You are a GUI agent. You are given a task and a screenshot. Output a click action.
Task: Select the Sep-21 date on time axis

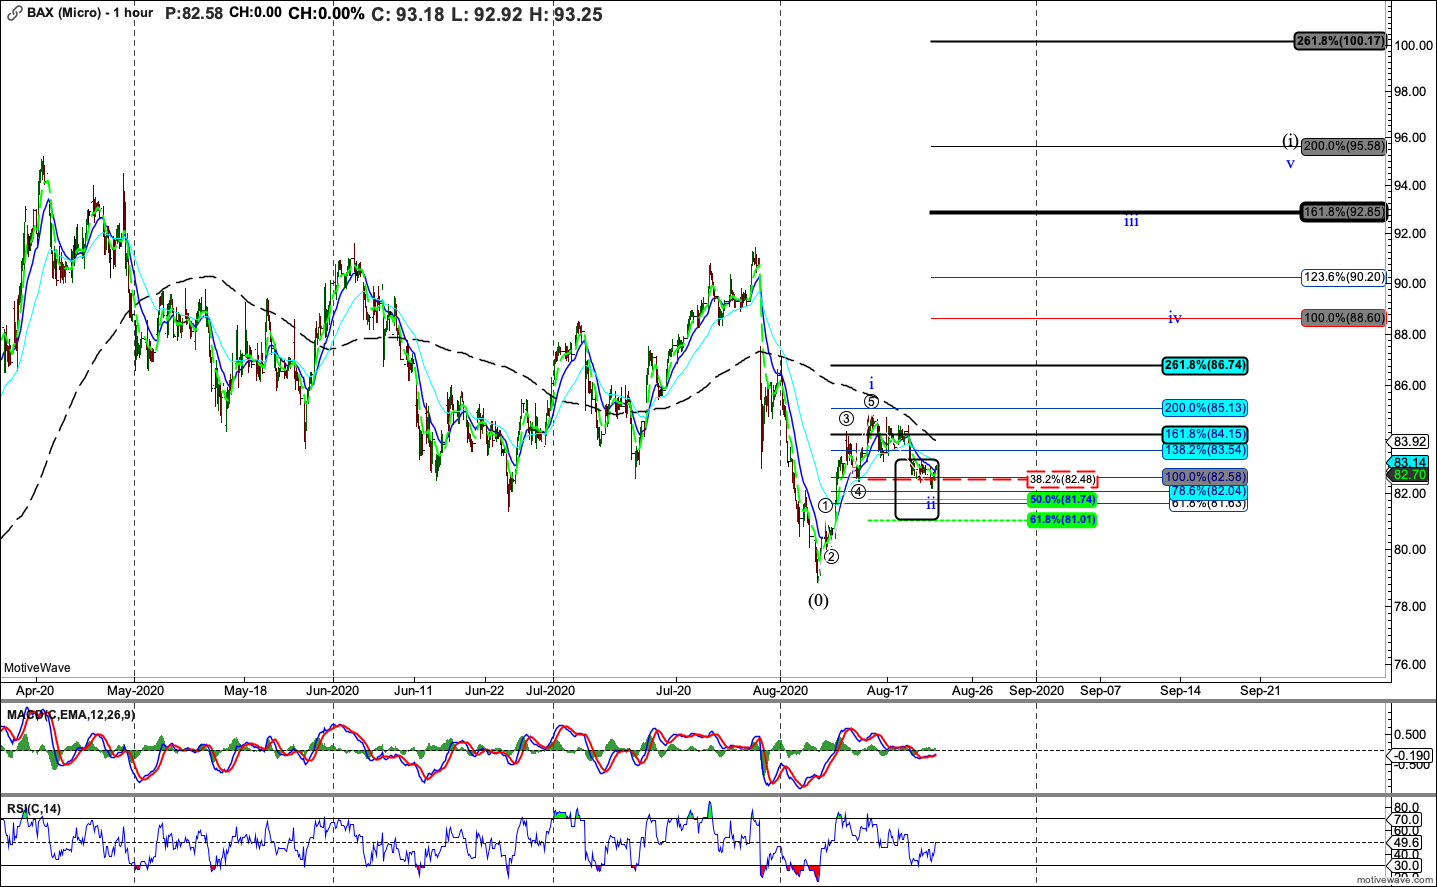click(x=1260, y=690)
